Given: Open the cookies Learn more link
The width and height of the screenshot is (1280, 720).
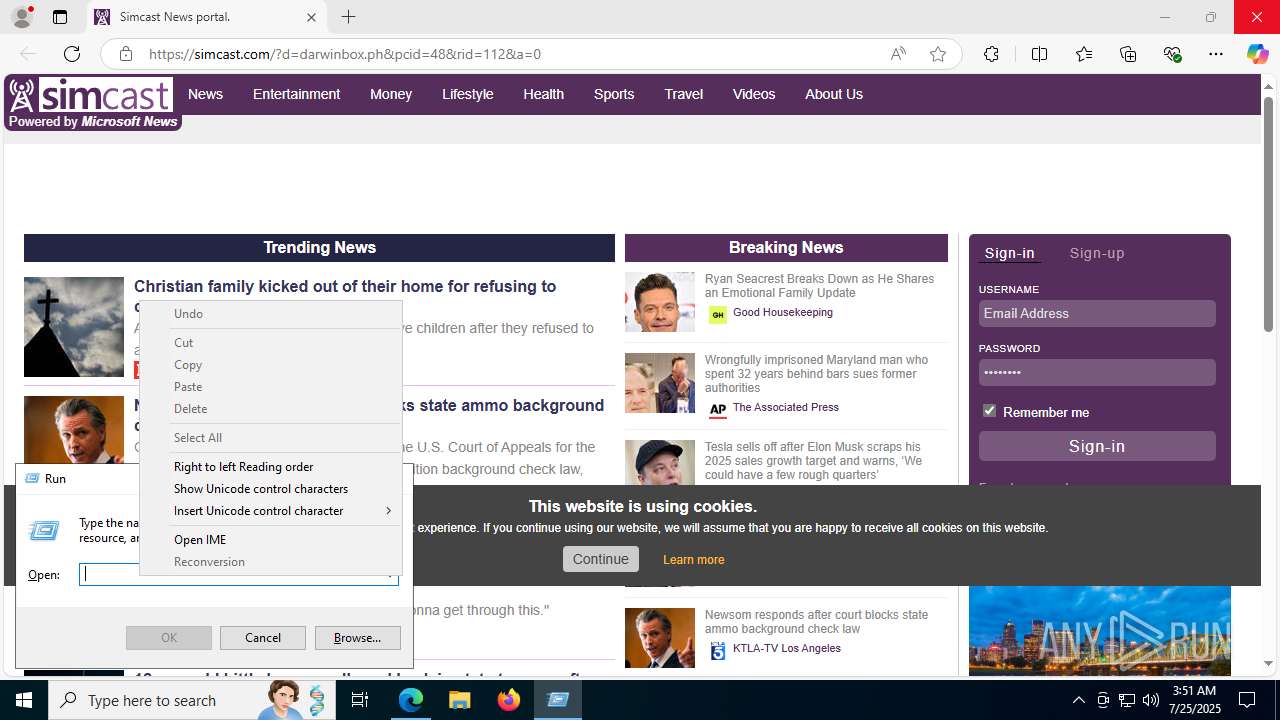Looking at the screenshot, I should click(694, 560).
